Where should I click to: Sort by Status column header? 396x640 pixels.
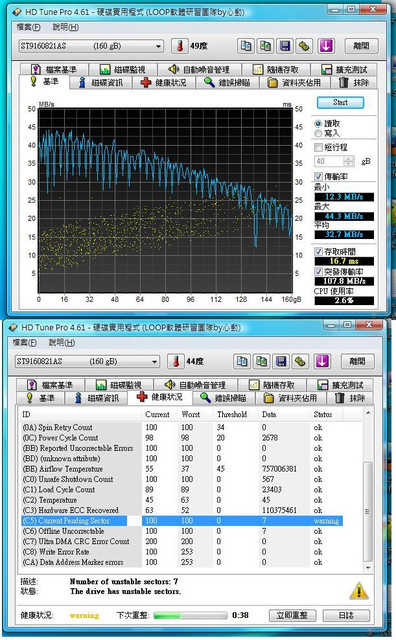pos(323,414)
